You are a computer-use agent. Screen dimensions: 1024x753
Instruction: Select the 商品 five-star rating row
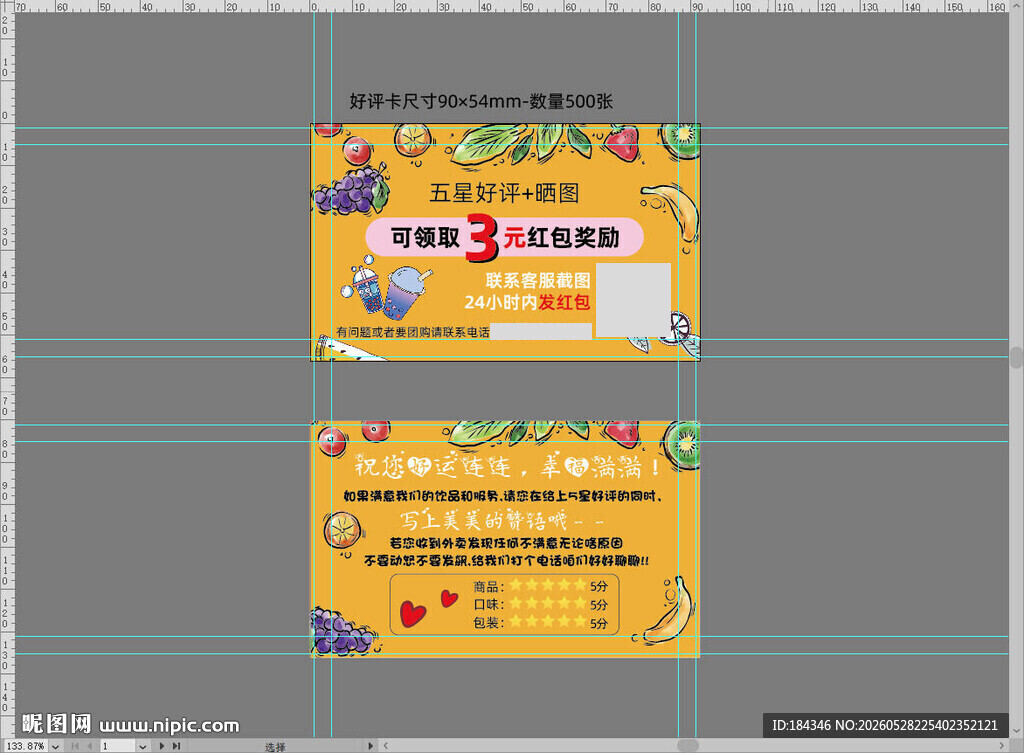coord(540,586)
